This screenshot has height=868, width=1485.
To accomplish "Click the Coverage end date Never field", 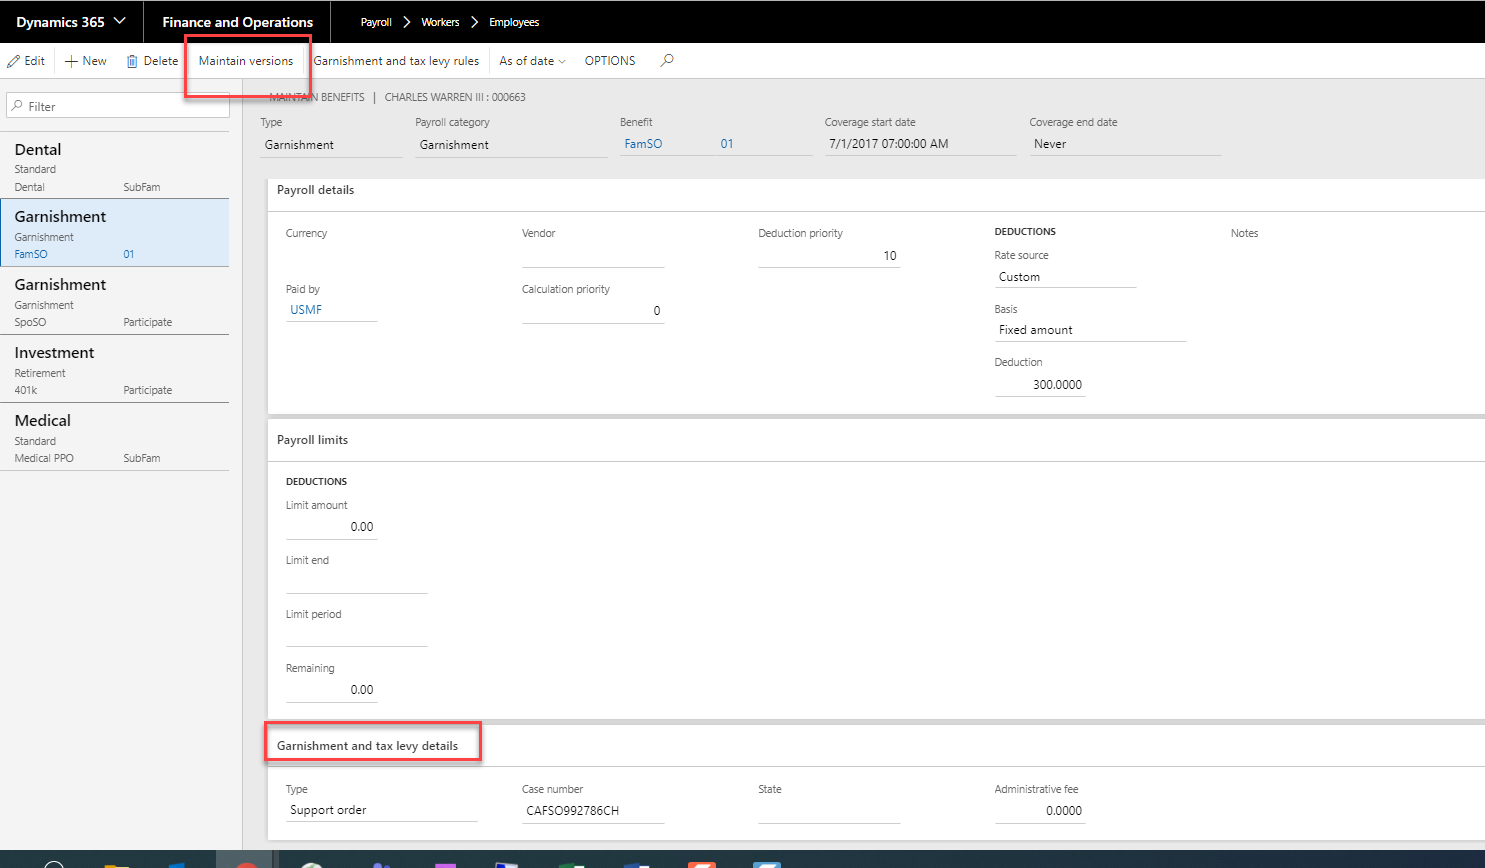I will (x=1125, y=144).
